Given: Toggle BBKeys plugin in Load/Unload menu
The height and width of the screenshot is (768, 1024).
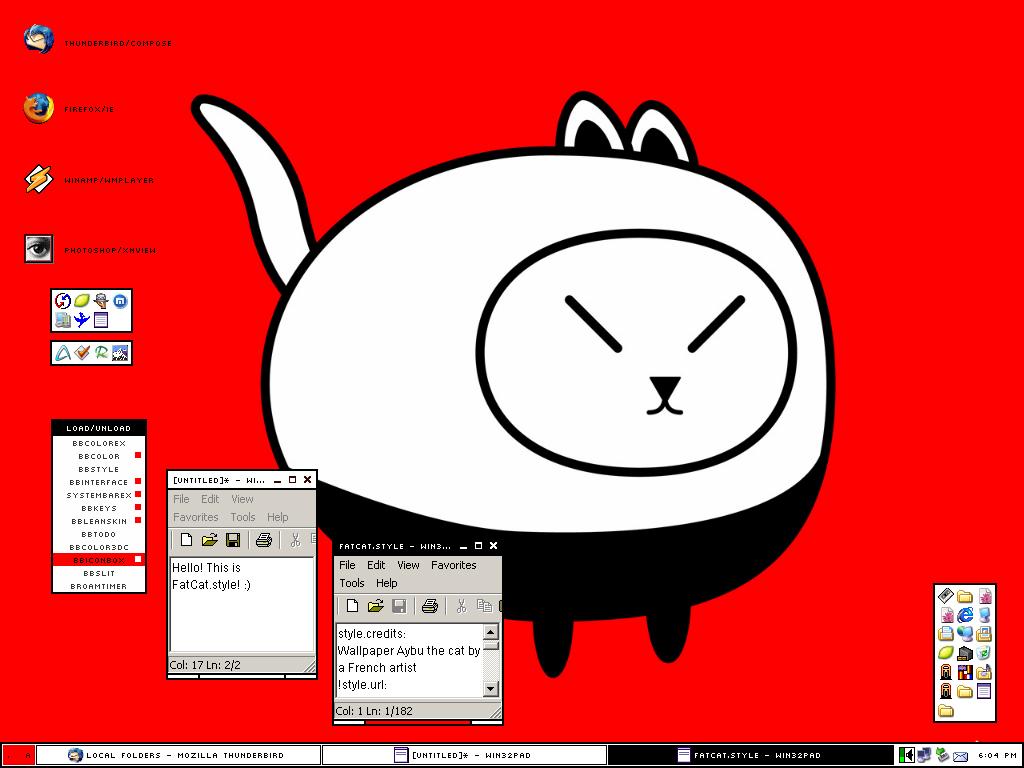Looking at the screenshot, I should 99,508.
